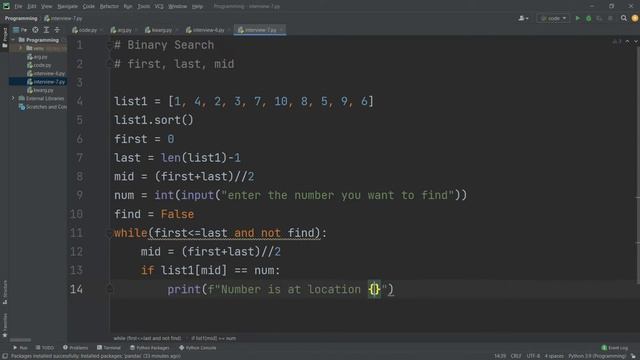Click the CRLF line separator status widget

(516, 356)
